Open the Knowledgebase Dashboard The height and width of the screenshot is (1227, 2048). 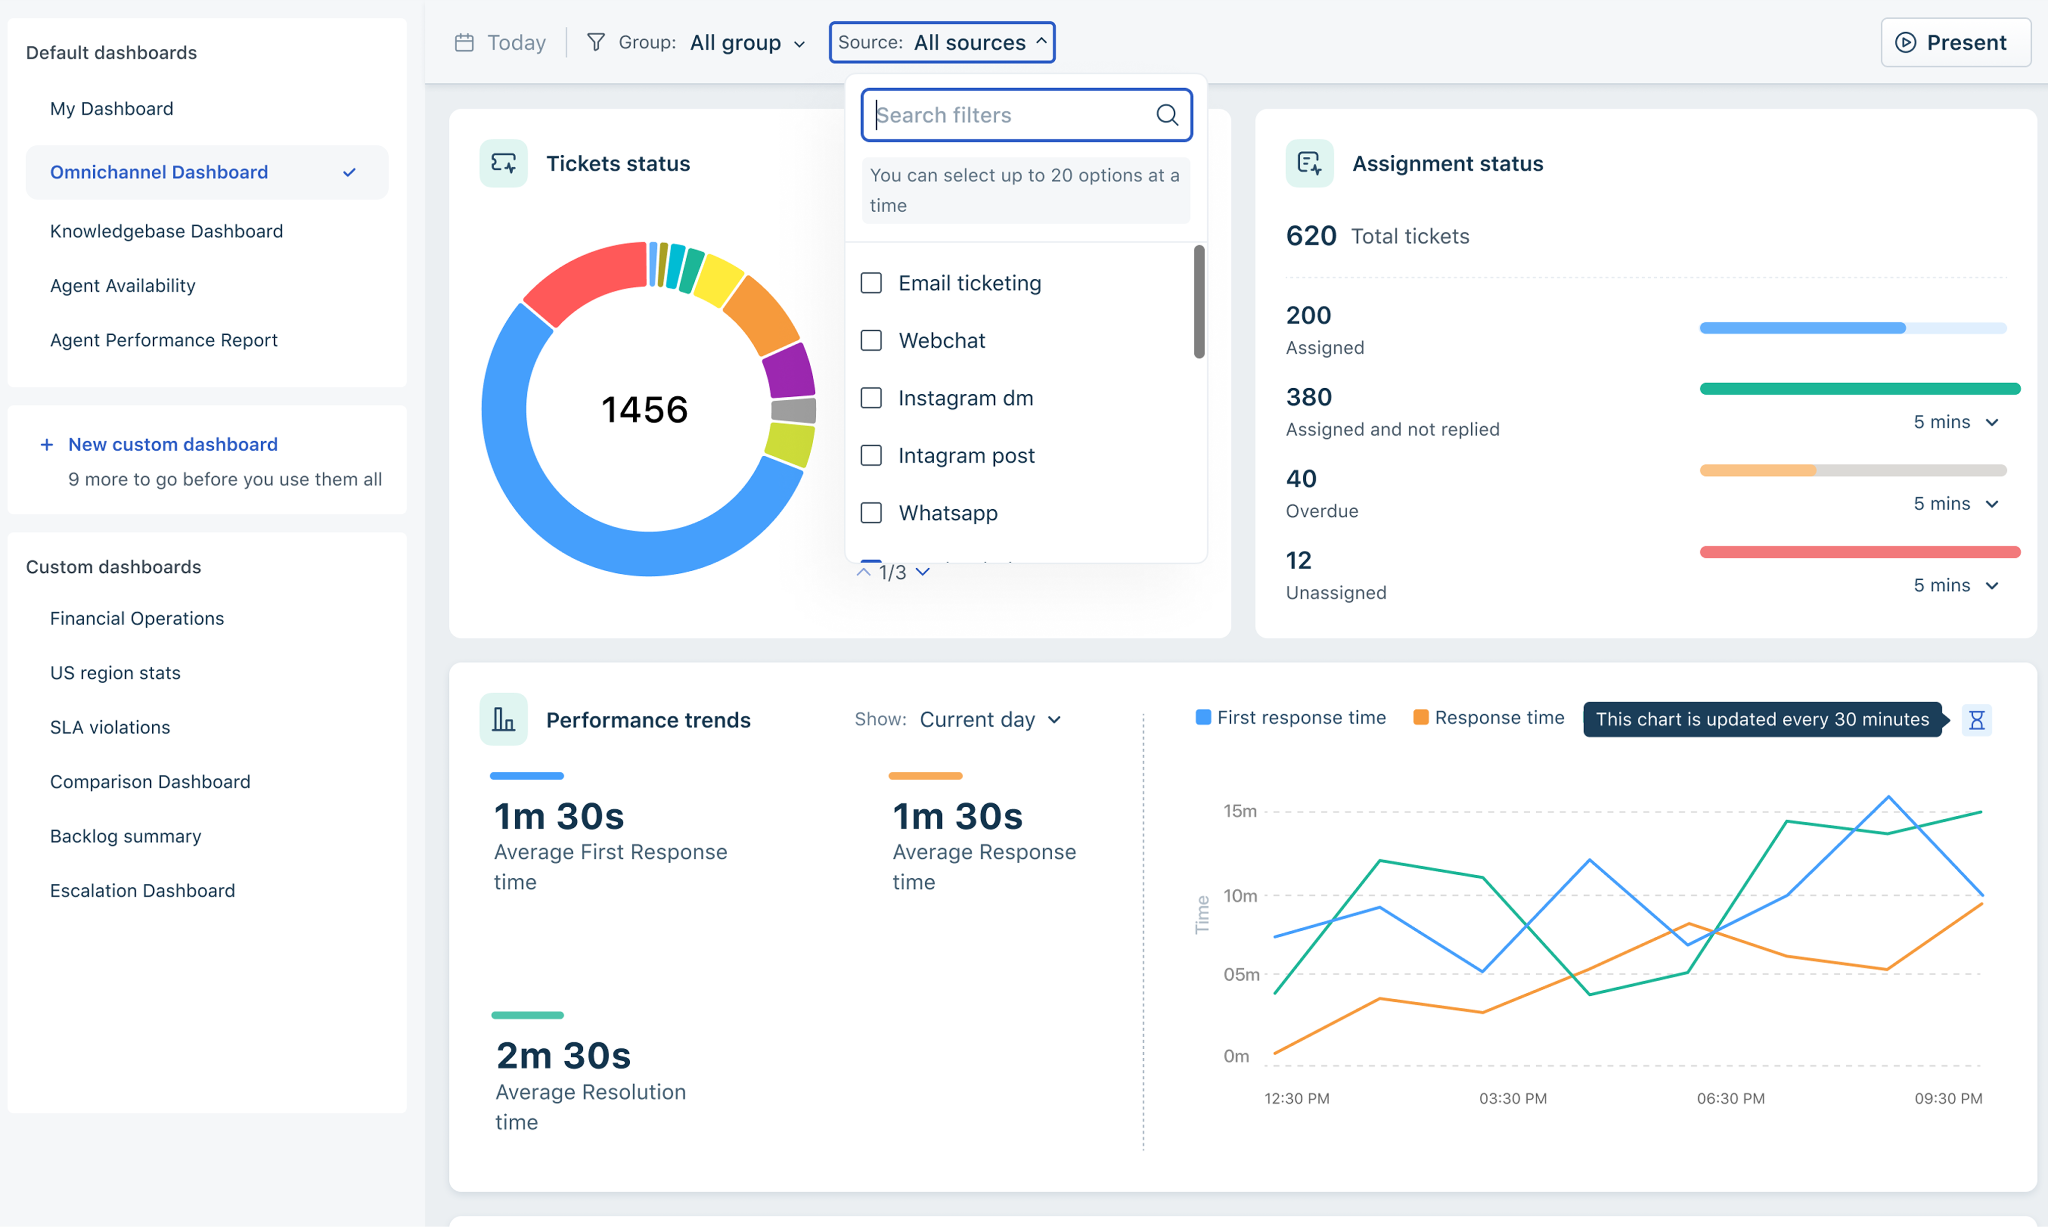(166, 231)
